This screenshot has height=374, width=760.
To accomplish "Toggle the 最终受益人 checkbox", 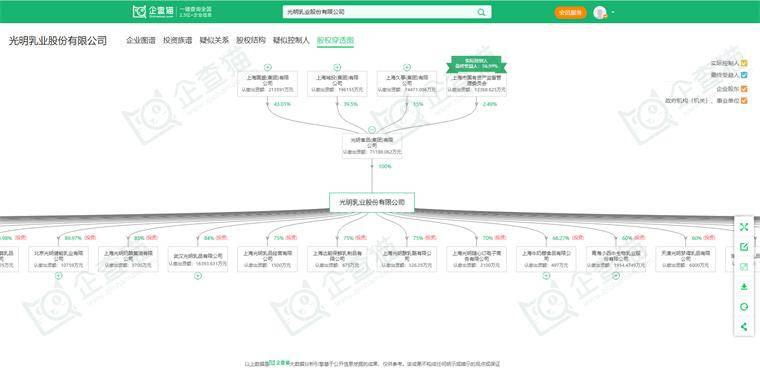I will (744, 75).
